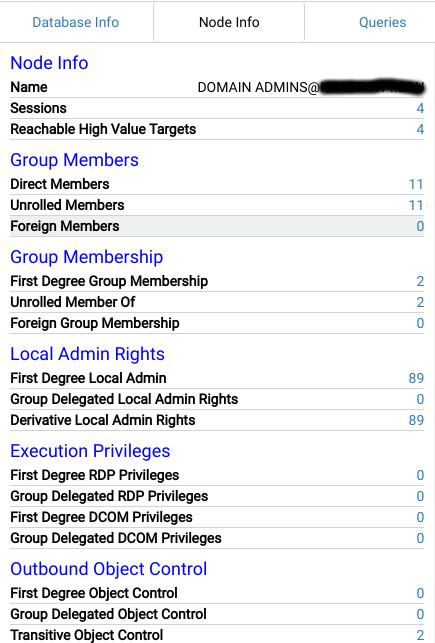Viewport: 435px width, 643px height.
Task: Collapse the Group Members section heading
Action: click(x=74, y=160)
